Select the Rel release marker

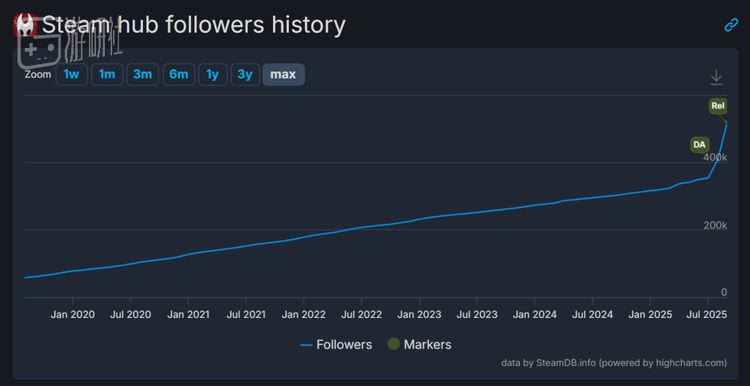(718, 106)
